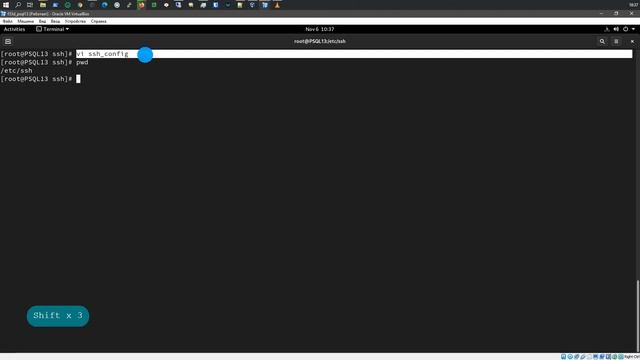Open Windows taskbar search magnifier
Viewport: 640px width, 360px height.
point(18,5)
